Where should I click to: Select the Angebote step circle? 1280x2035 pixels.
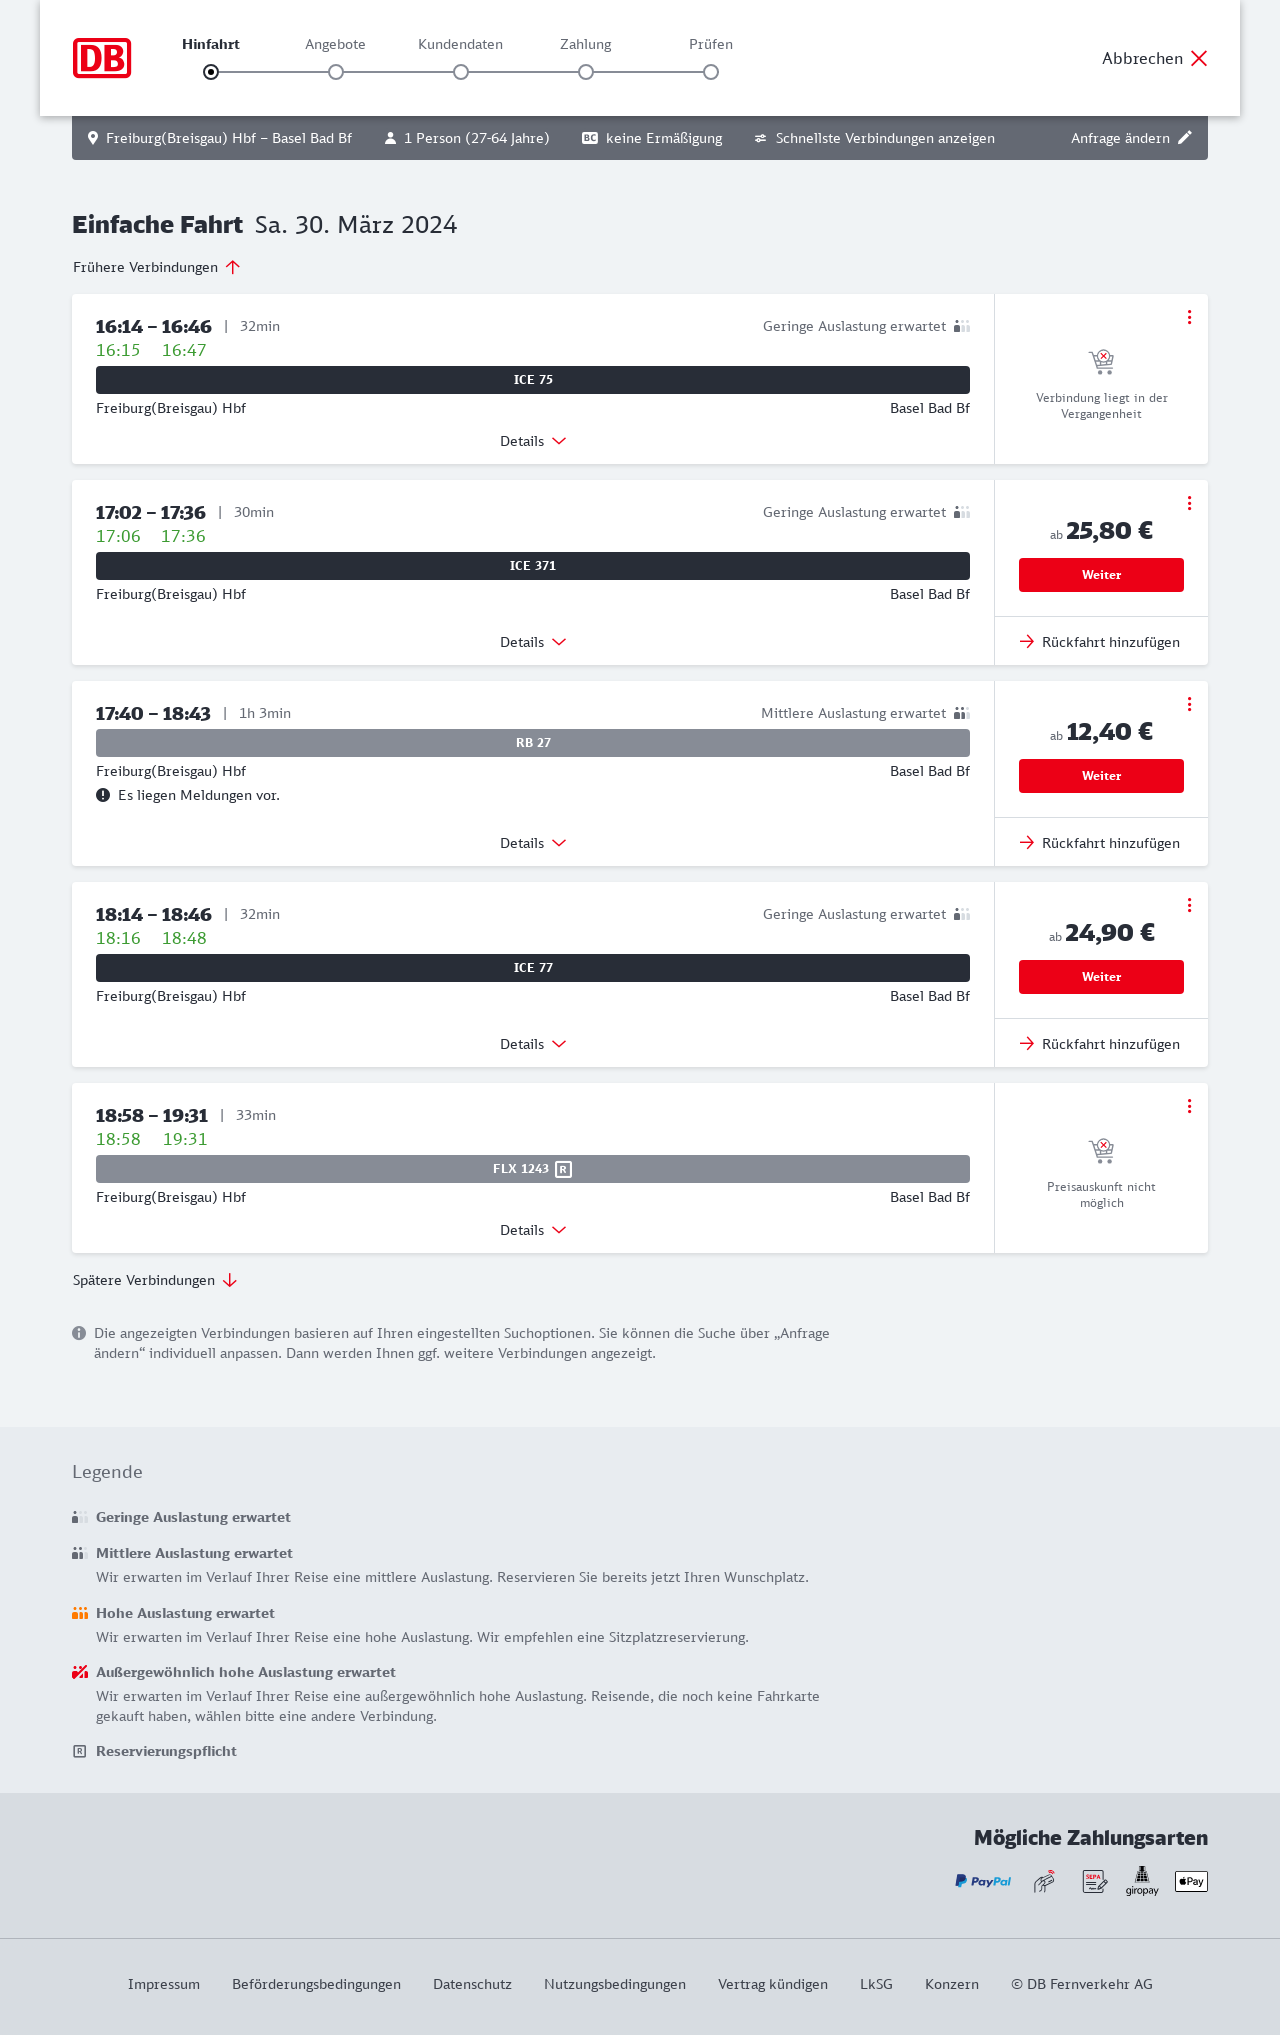(x=336, y=72)
